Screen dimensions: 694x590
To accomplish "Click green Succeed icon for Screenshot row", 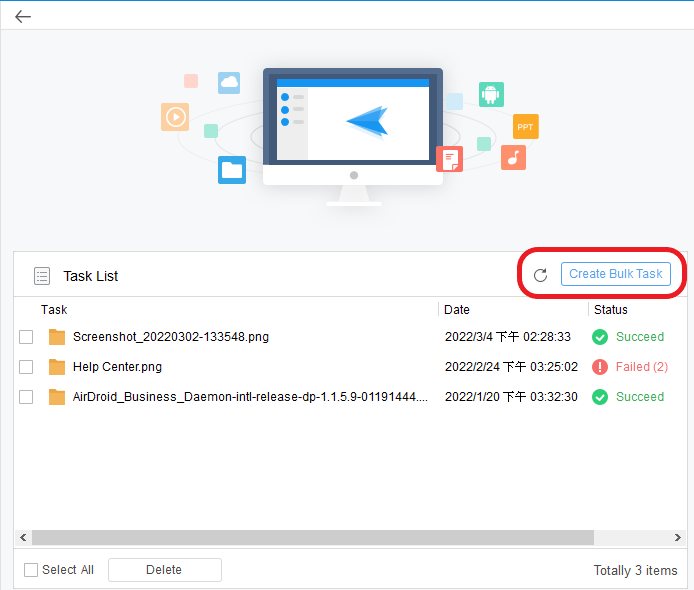I will click(600, 337).
